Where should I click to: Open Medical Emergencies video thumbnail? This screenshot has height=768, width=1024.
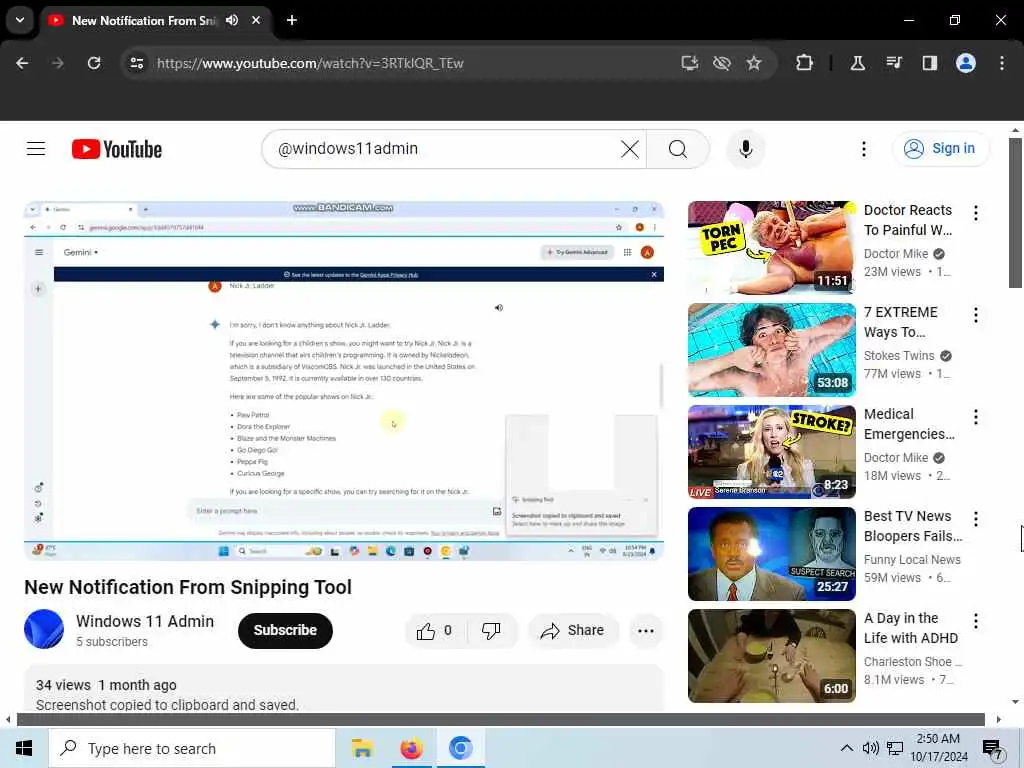(771, 452)
